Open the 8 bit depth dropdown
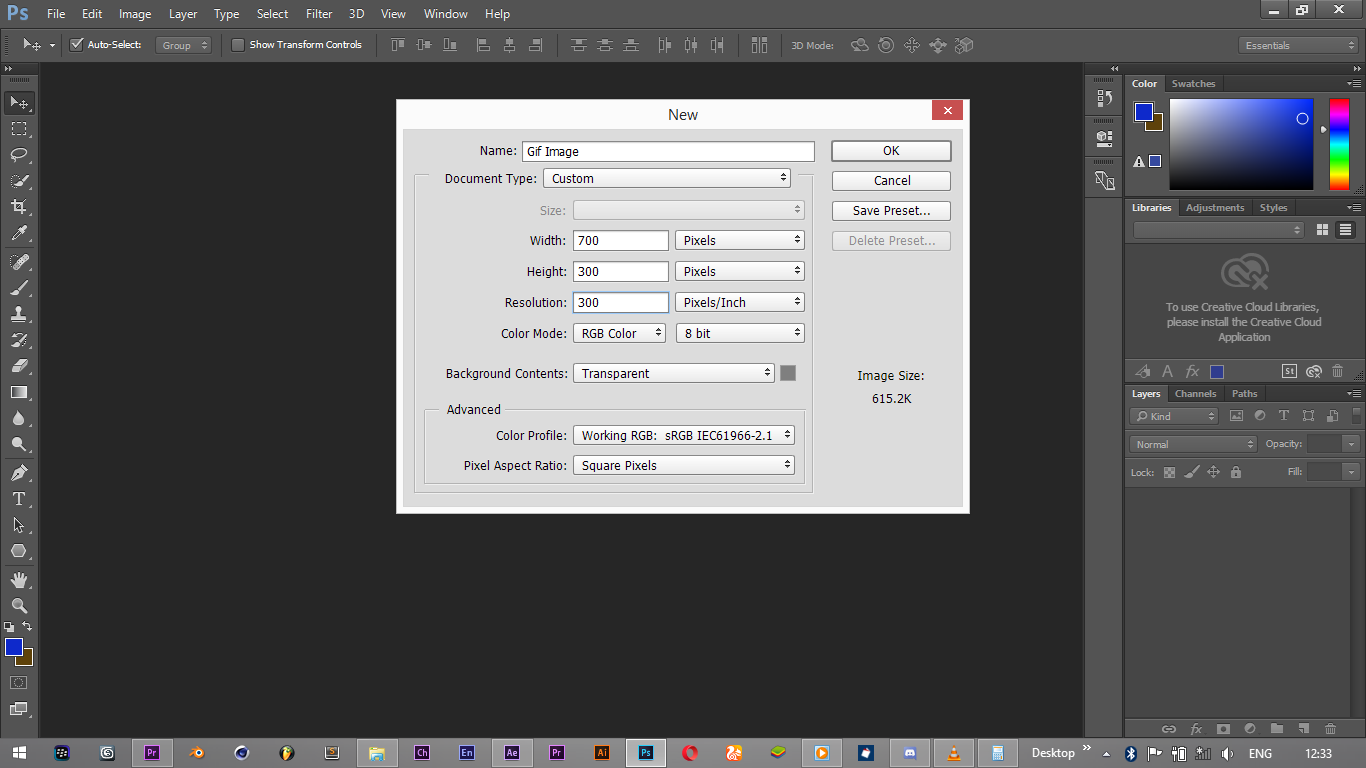The image size is (1366, 768). pos(740,333)
